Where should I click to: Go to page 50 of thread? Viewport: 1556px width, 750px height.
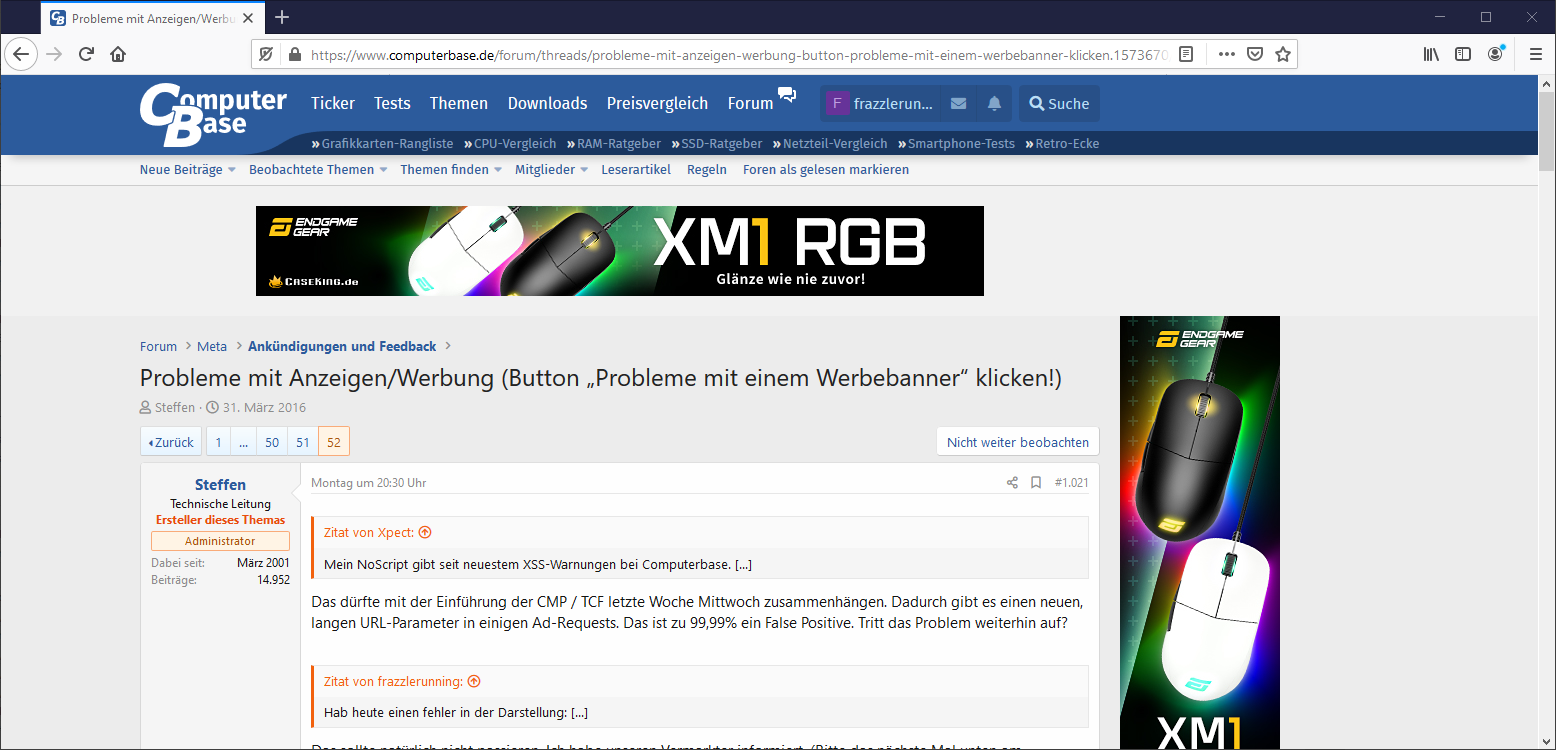click(x=272, y=442)
